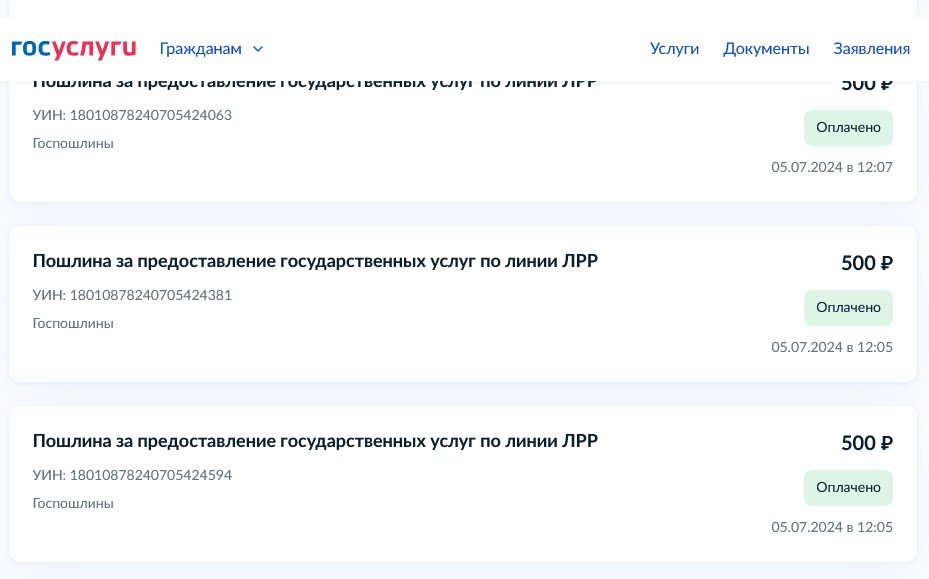Open the payment titled with УИН ending 4594
Screen dimensions: 929x579
315,441
